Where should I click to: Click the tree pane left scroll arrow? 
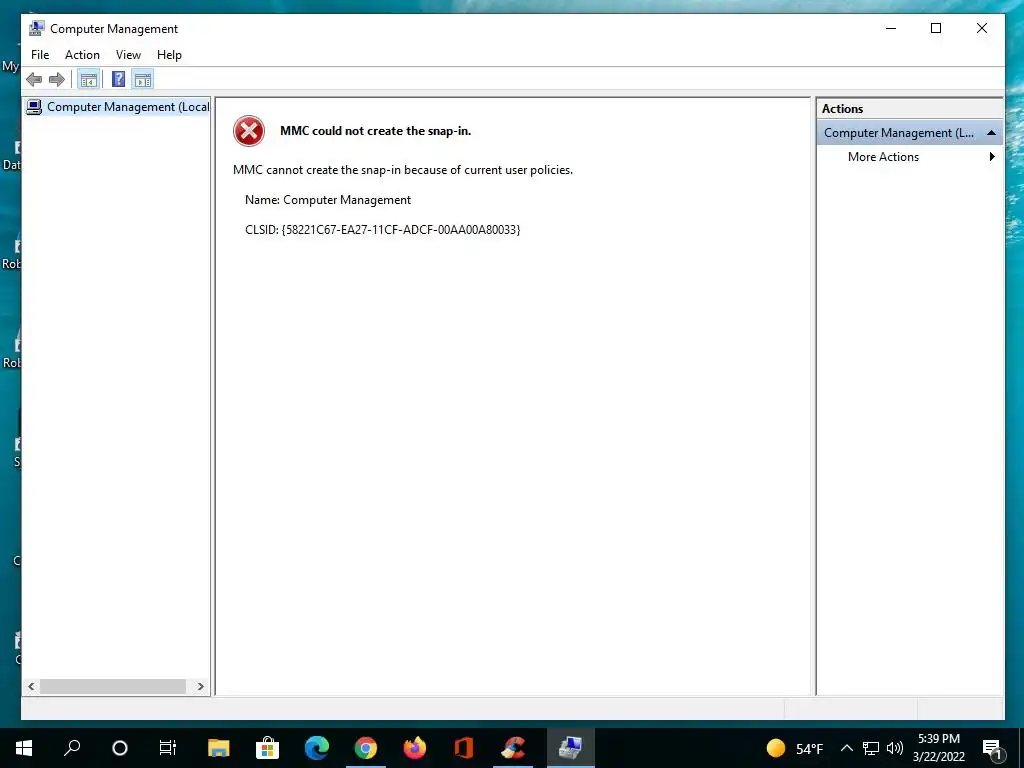[31, 686]
